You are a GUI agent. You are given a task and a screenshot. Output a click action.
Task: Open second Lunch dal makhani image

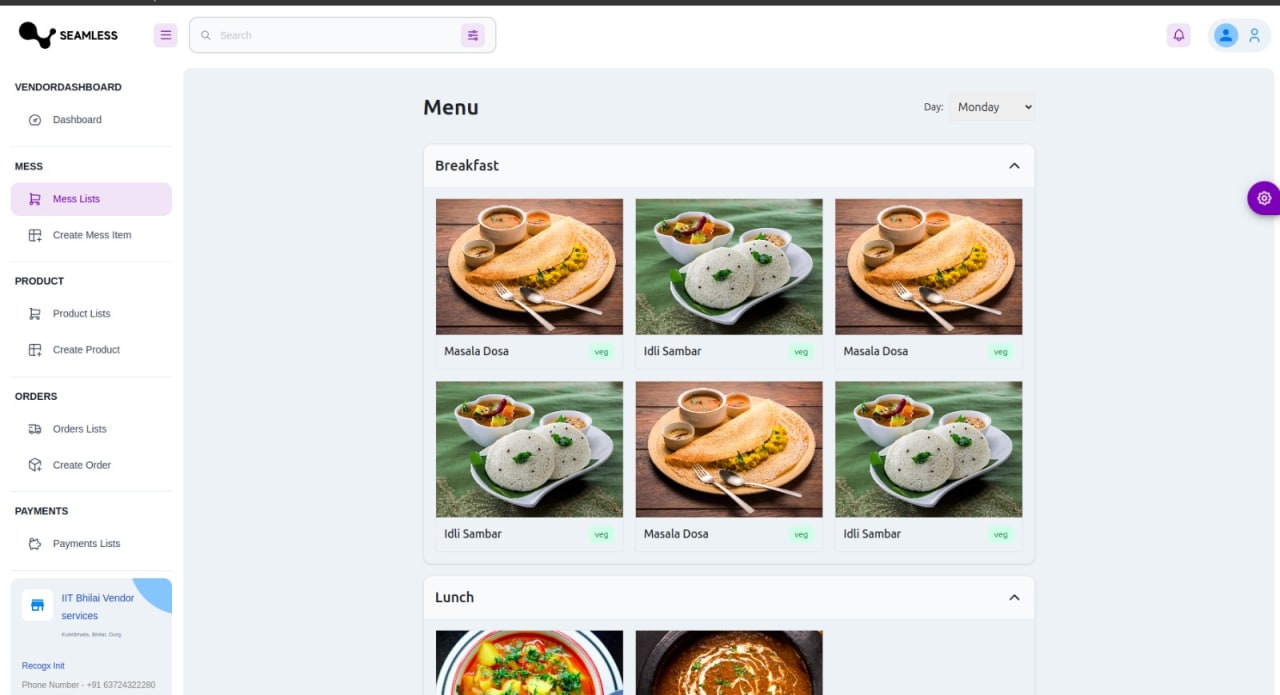click(729, 662)
